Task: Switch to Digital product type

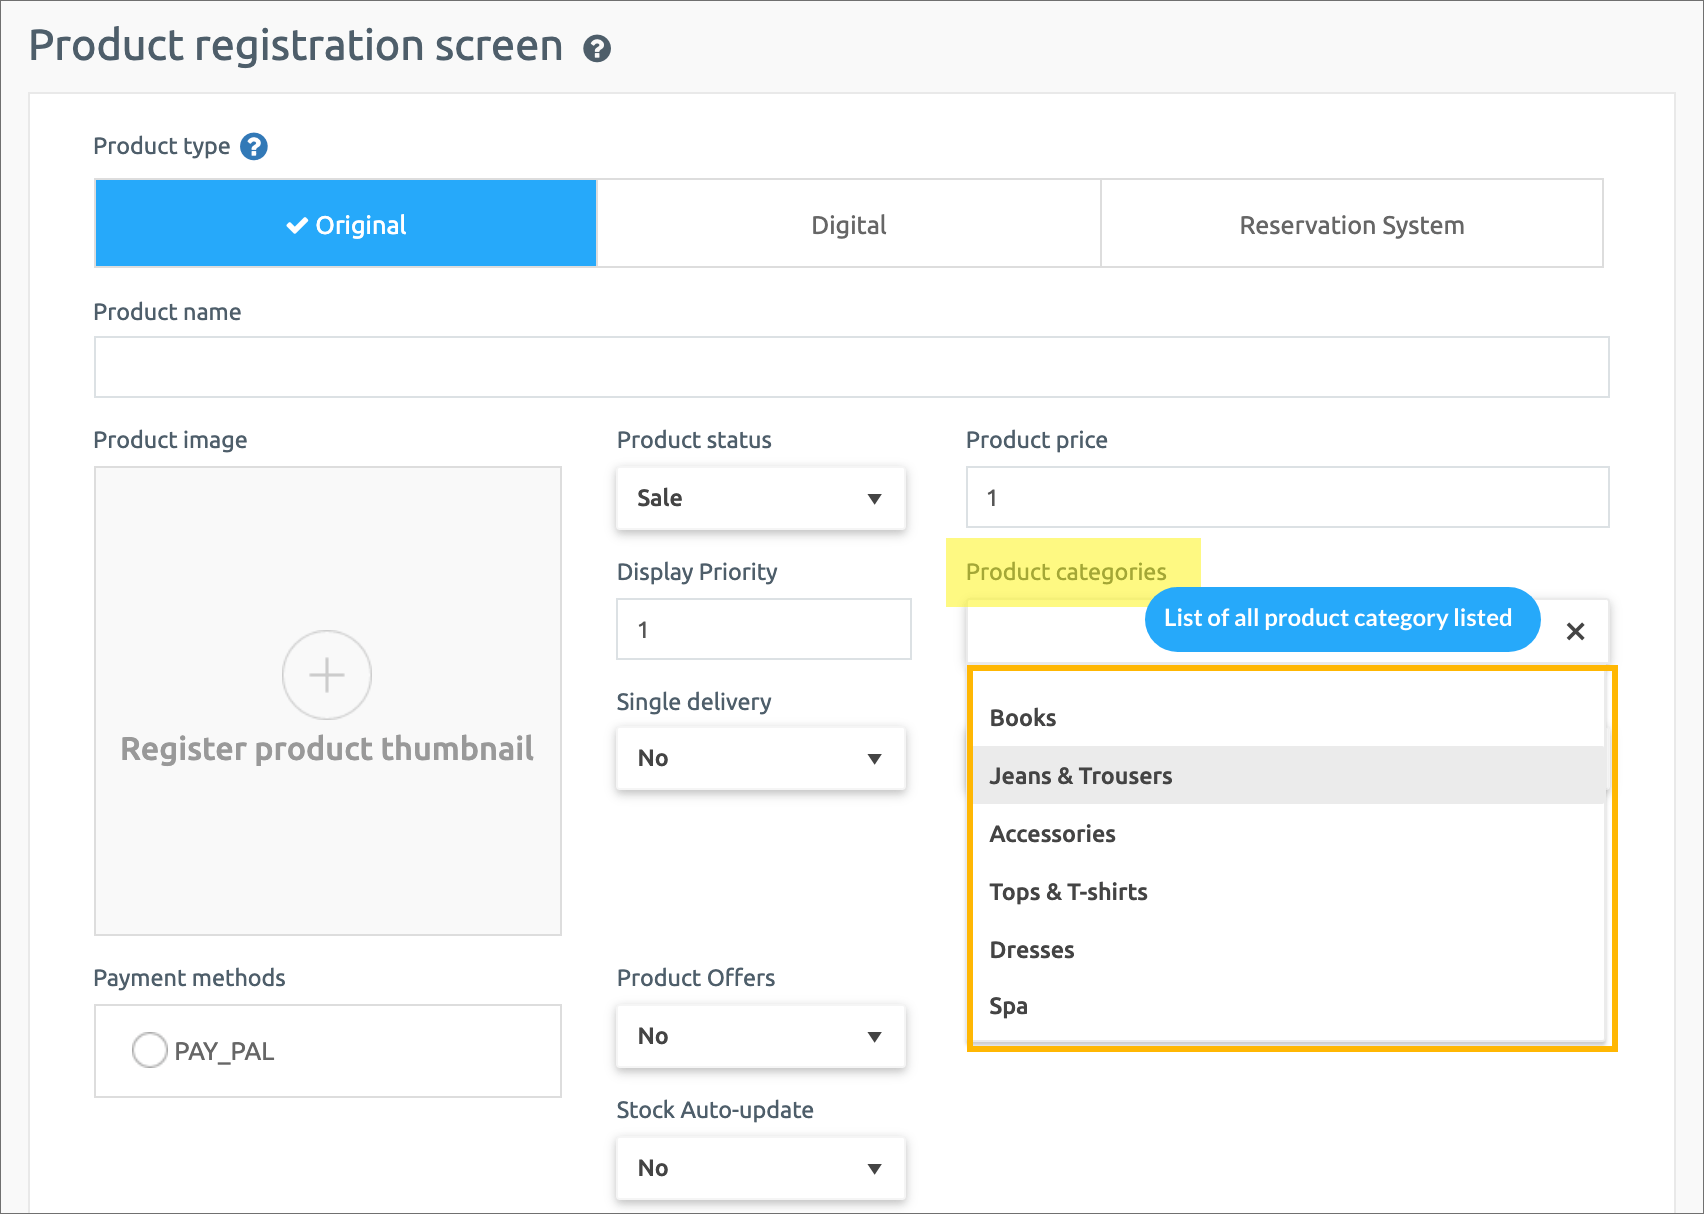Action: coord(848,224)
